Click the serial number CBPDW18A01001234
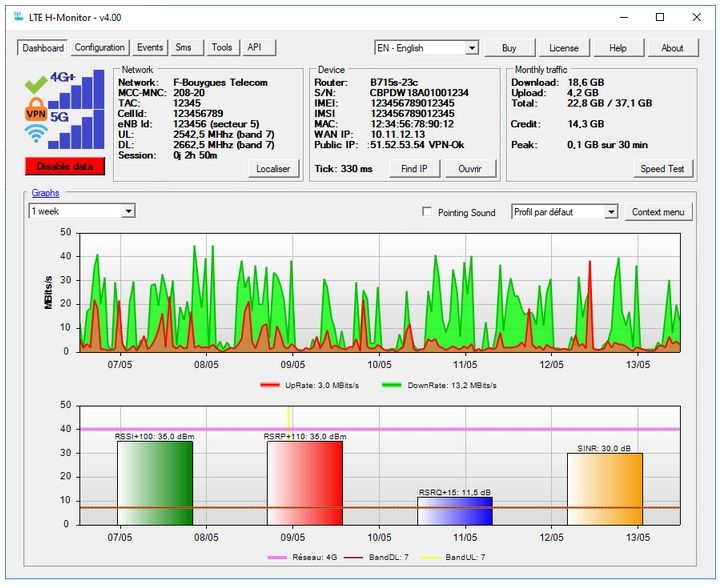Screen dimensions: 725x587 click(x=419, y=93)
